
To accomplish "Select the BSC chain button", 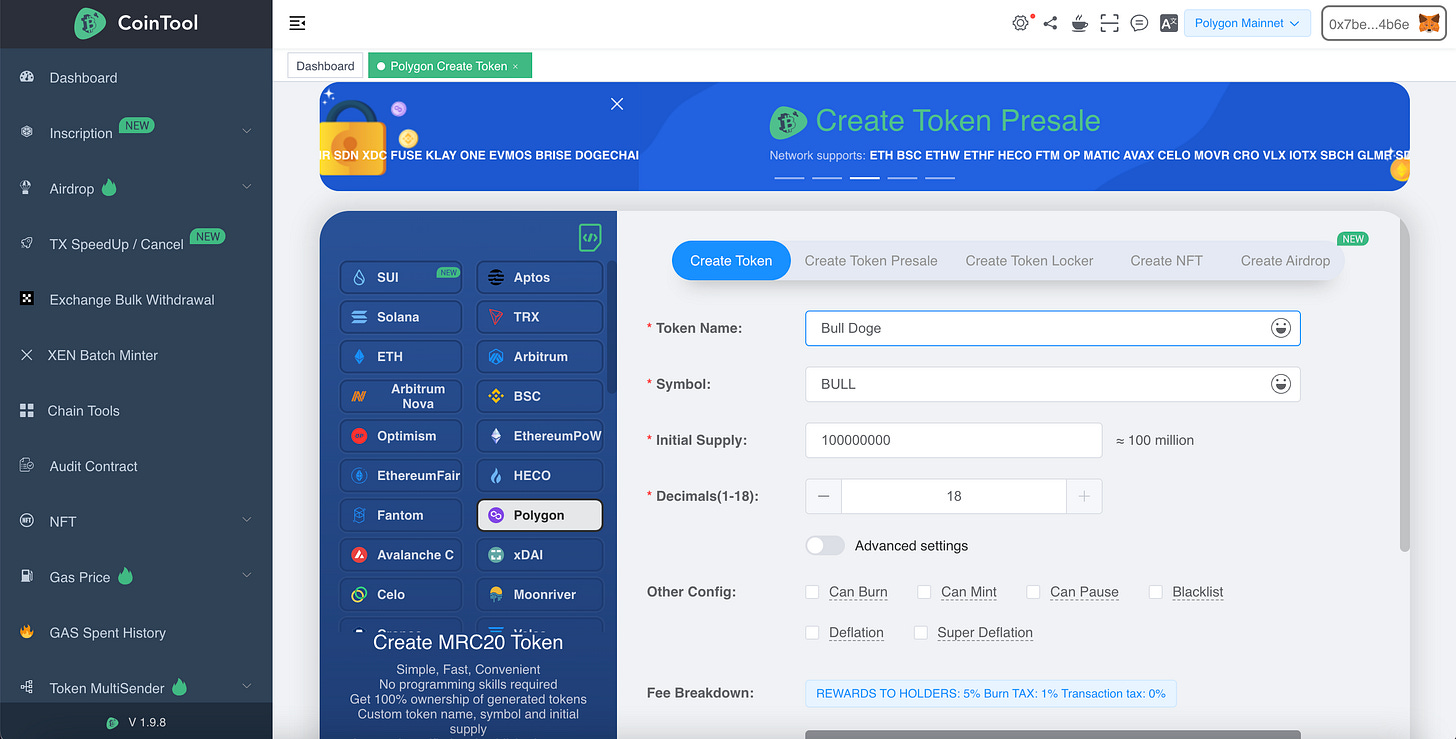I will 540,396.
